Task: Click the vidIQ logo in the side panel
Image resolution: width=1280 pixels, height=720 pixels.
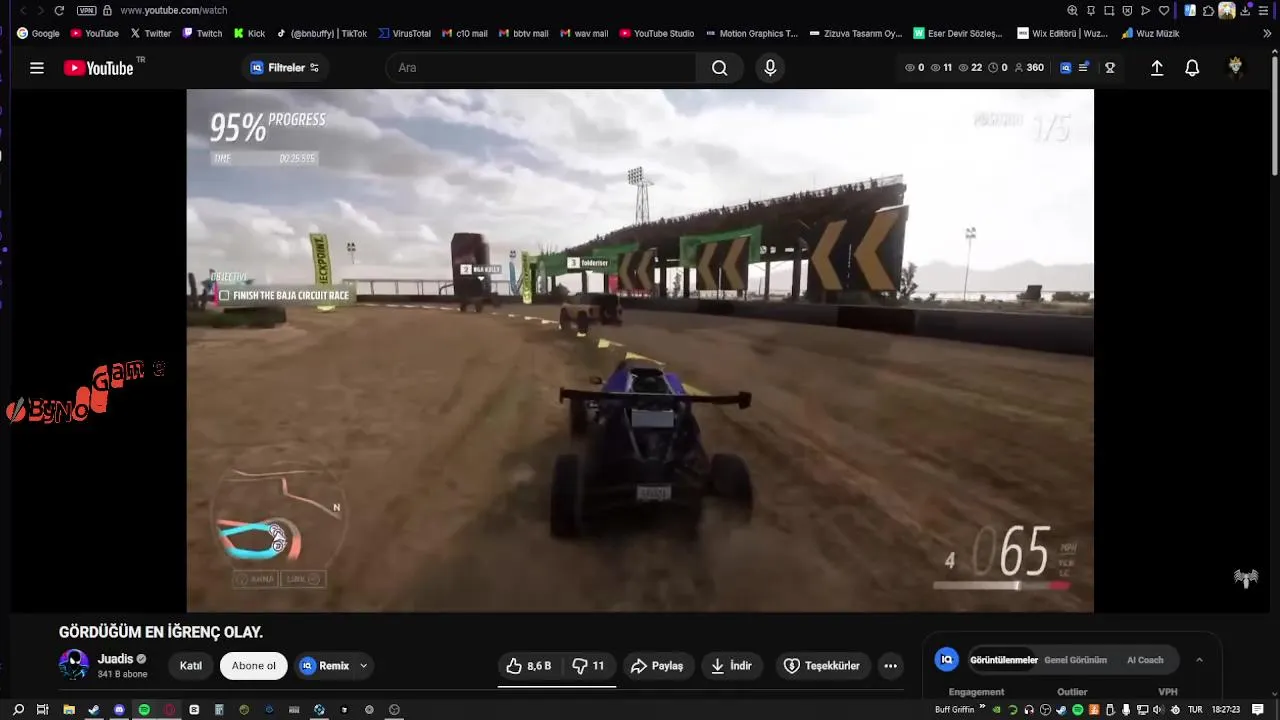Action: [946, 660]
